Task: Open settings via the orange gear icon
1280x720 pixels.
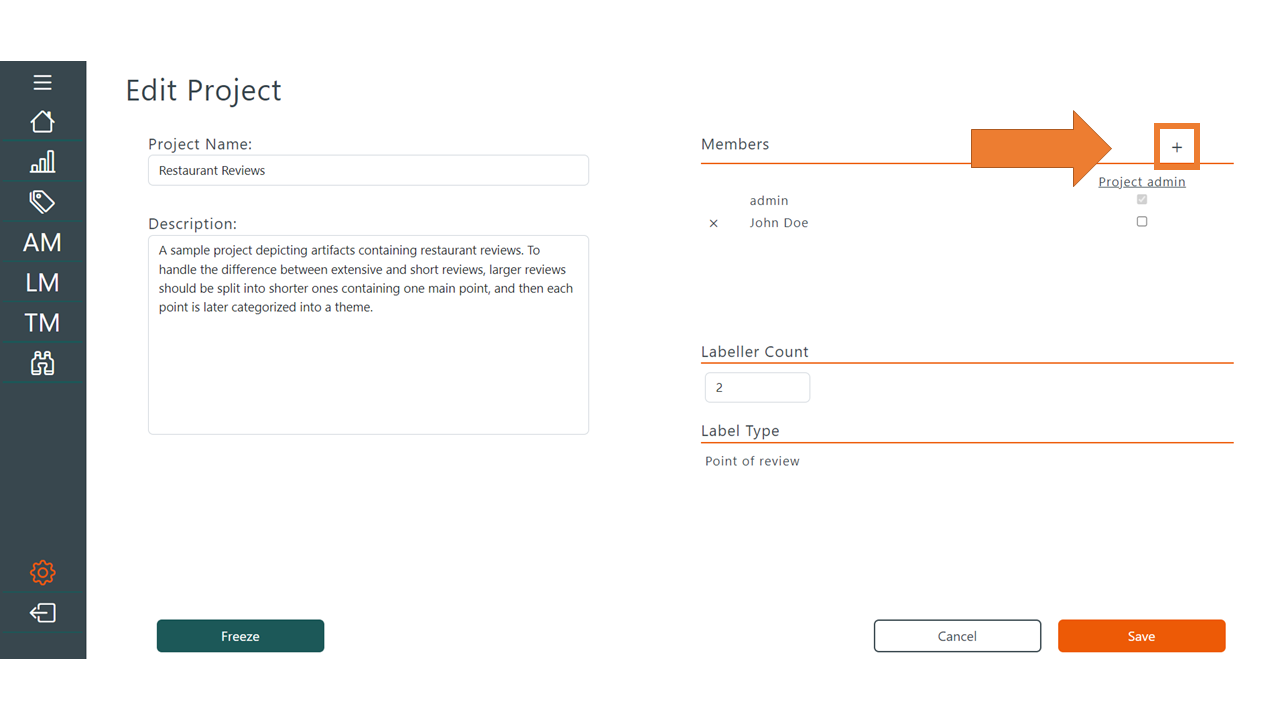Action: click(42, 572)
